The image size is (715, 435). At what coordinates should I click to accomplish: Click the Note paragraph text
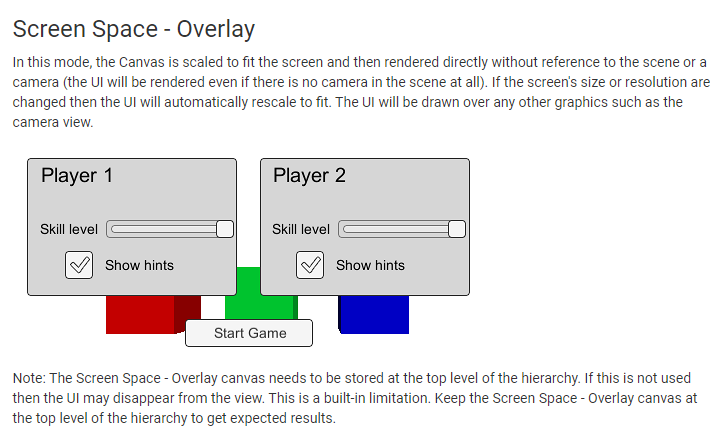(x=355, y=398)
